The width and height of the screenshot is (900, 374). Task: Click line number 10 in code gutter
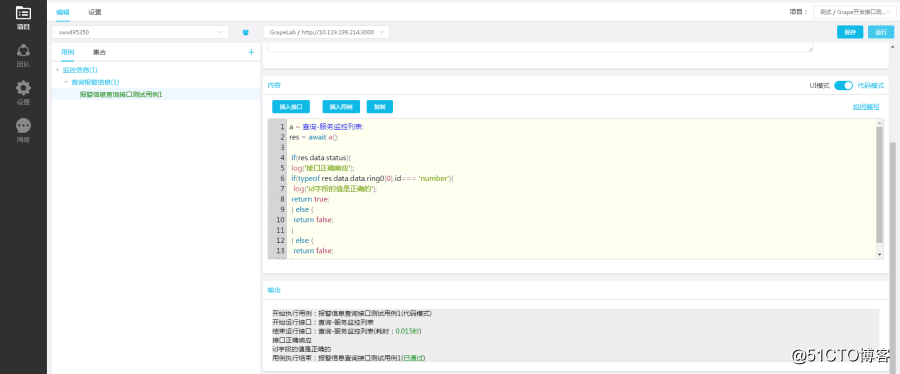point(280,220)
